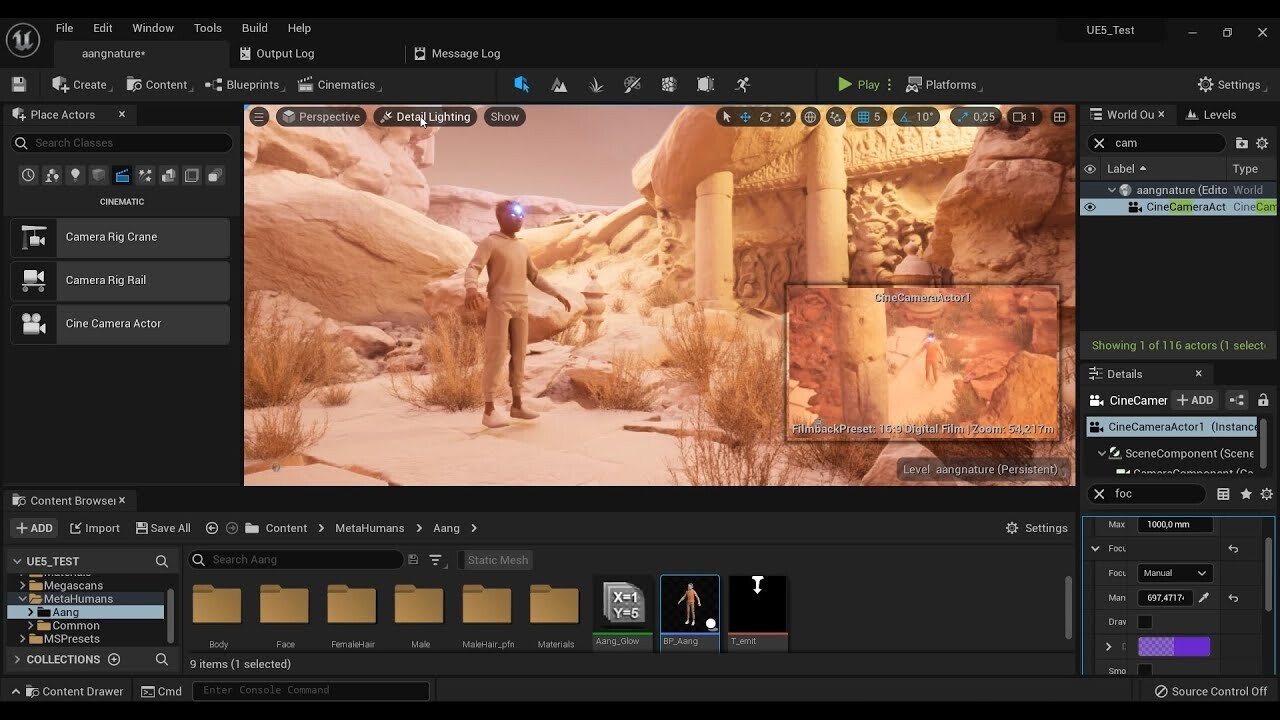This screenshot has width=1280, height=720.
Task: Collapse the Focus Settings section
Action: point(1095,548)
